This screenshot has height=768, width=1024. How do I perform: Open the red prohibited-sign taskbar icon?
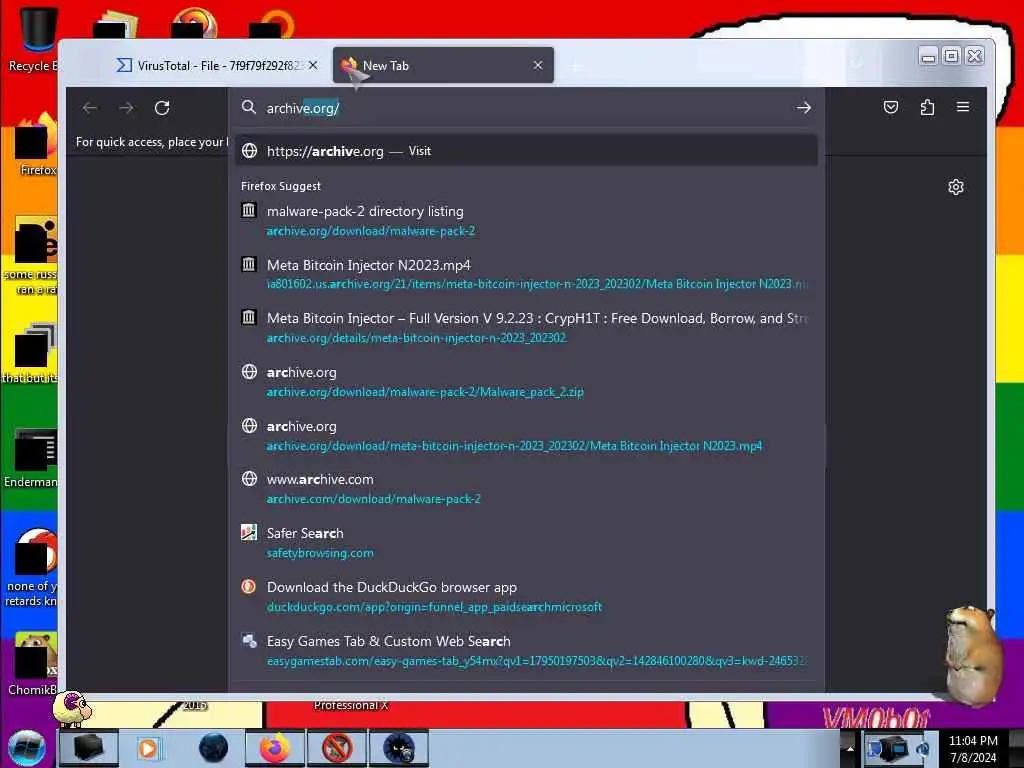(x=337, y=748)
